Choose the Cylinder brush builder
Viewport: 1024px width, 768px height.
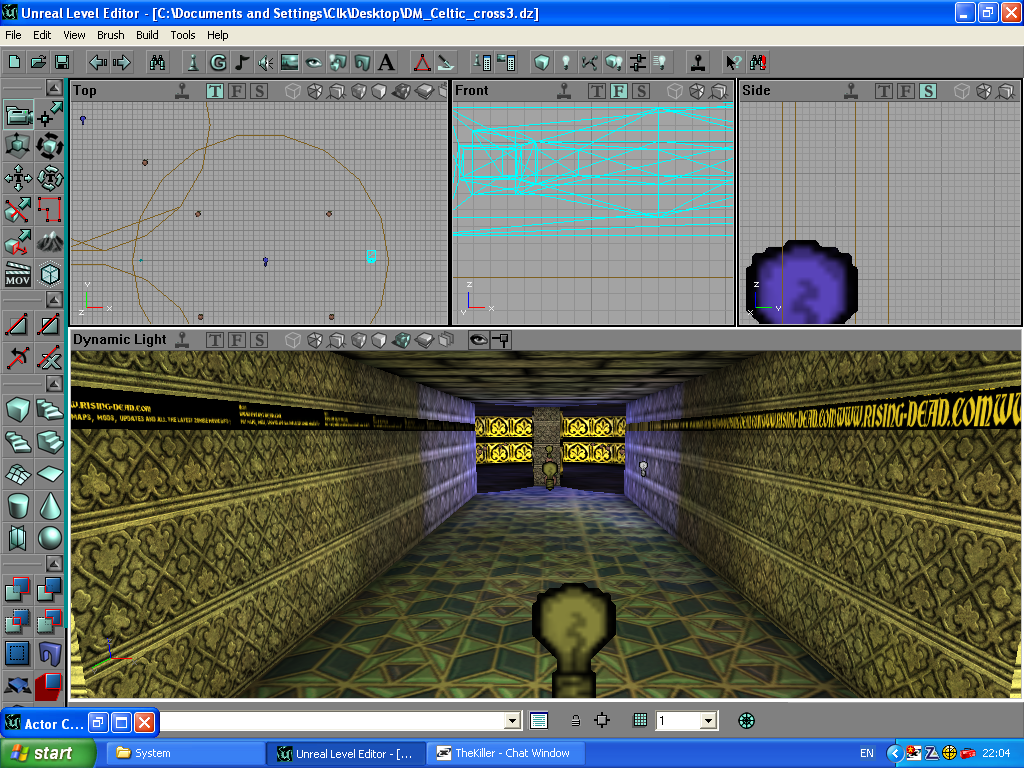pos(18,505)
